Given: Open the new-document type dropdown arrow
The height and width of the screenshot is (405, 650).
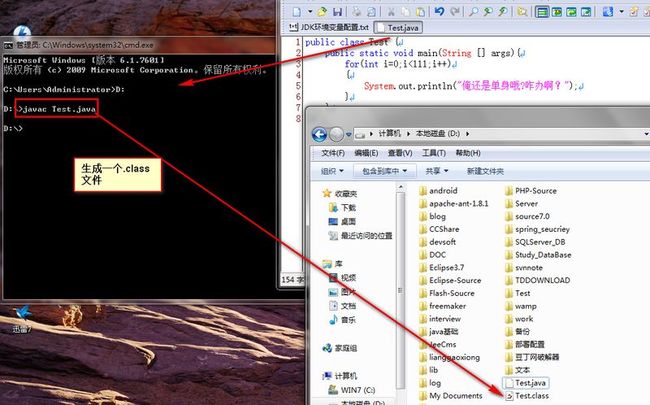Looking at the screenshot, I should click(x=309, y=12).
